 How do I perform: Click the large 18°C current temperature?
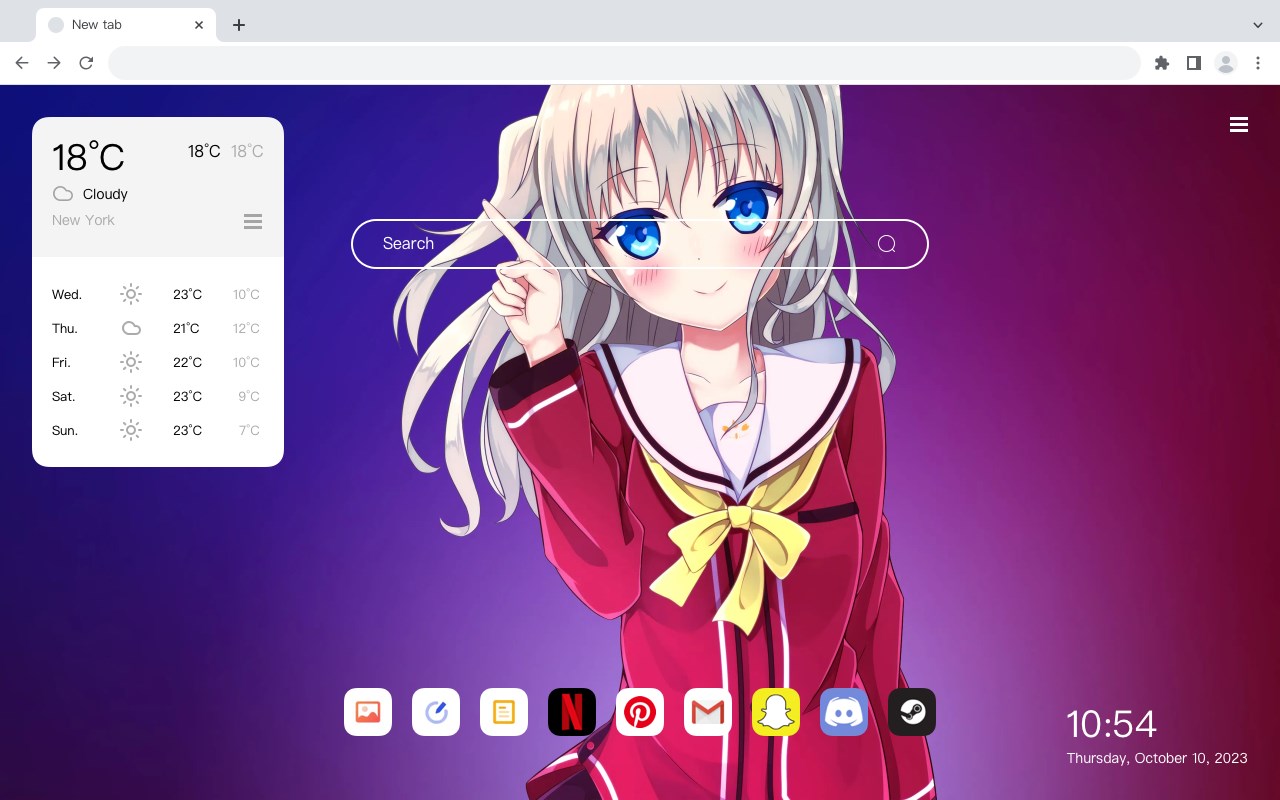tap(88, 157)
